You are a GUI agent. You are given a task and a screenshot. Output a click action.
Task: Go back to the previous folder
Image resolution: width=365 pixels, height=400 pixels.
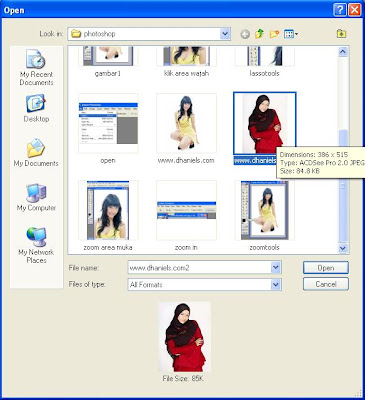[x=245, y=34]
